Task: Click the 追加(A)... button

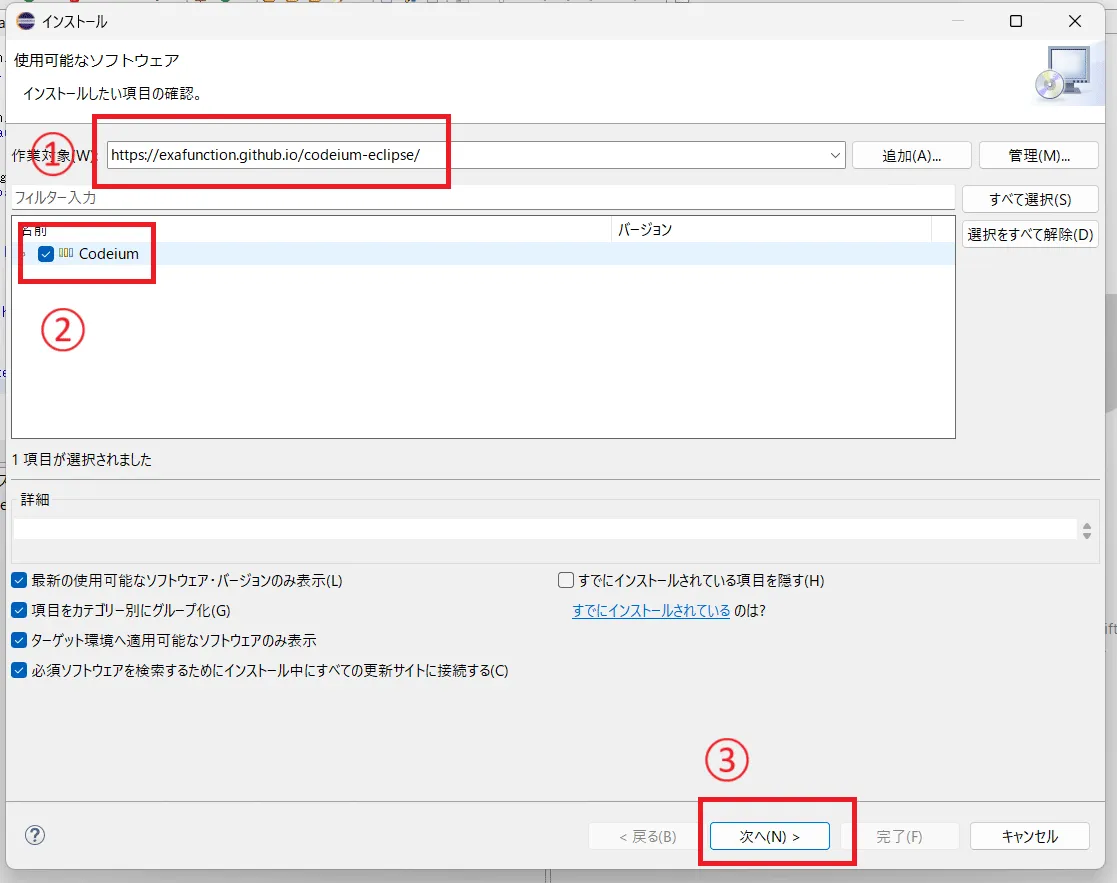Action: tap(911, 155)
